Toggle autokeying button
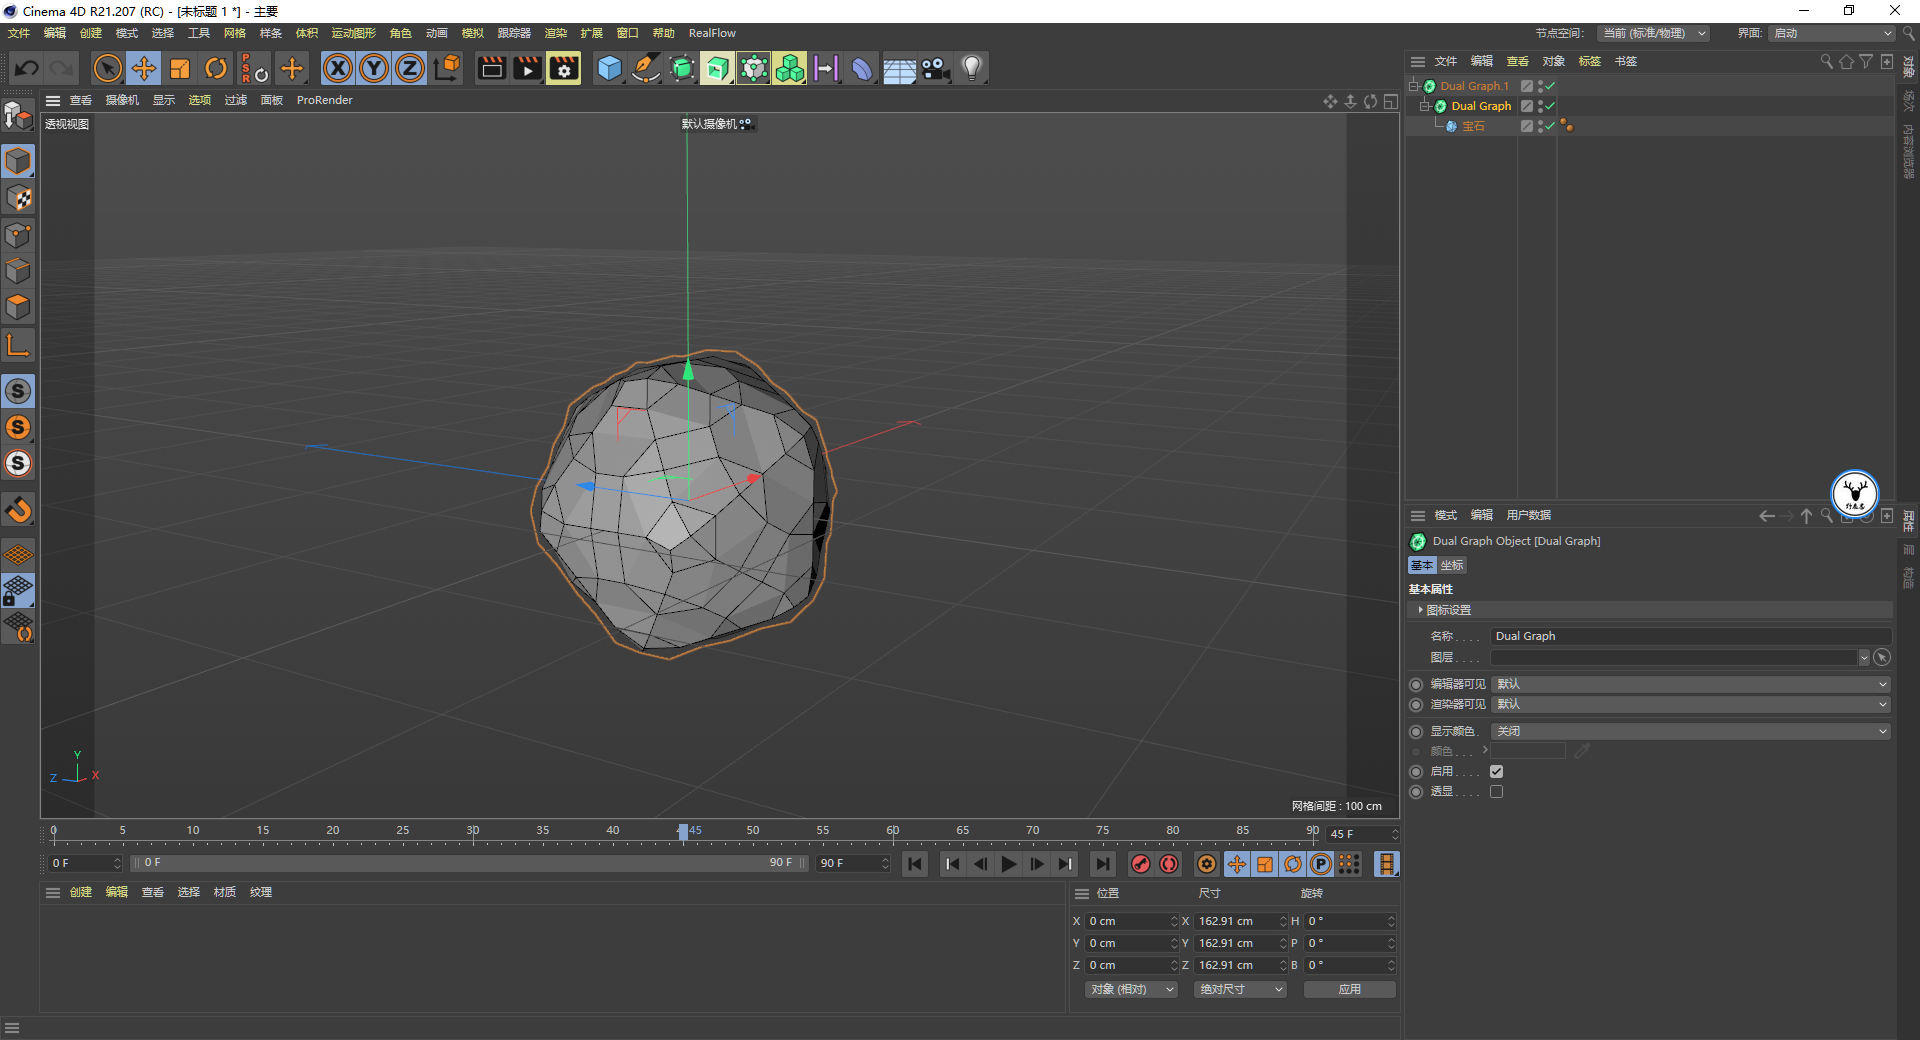Viewport: 1920px width, 1040px height. pos(1169,864)
